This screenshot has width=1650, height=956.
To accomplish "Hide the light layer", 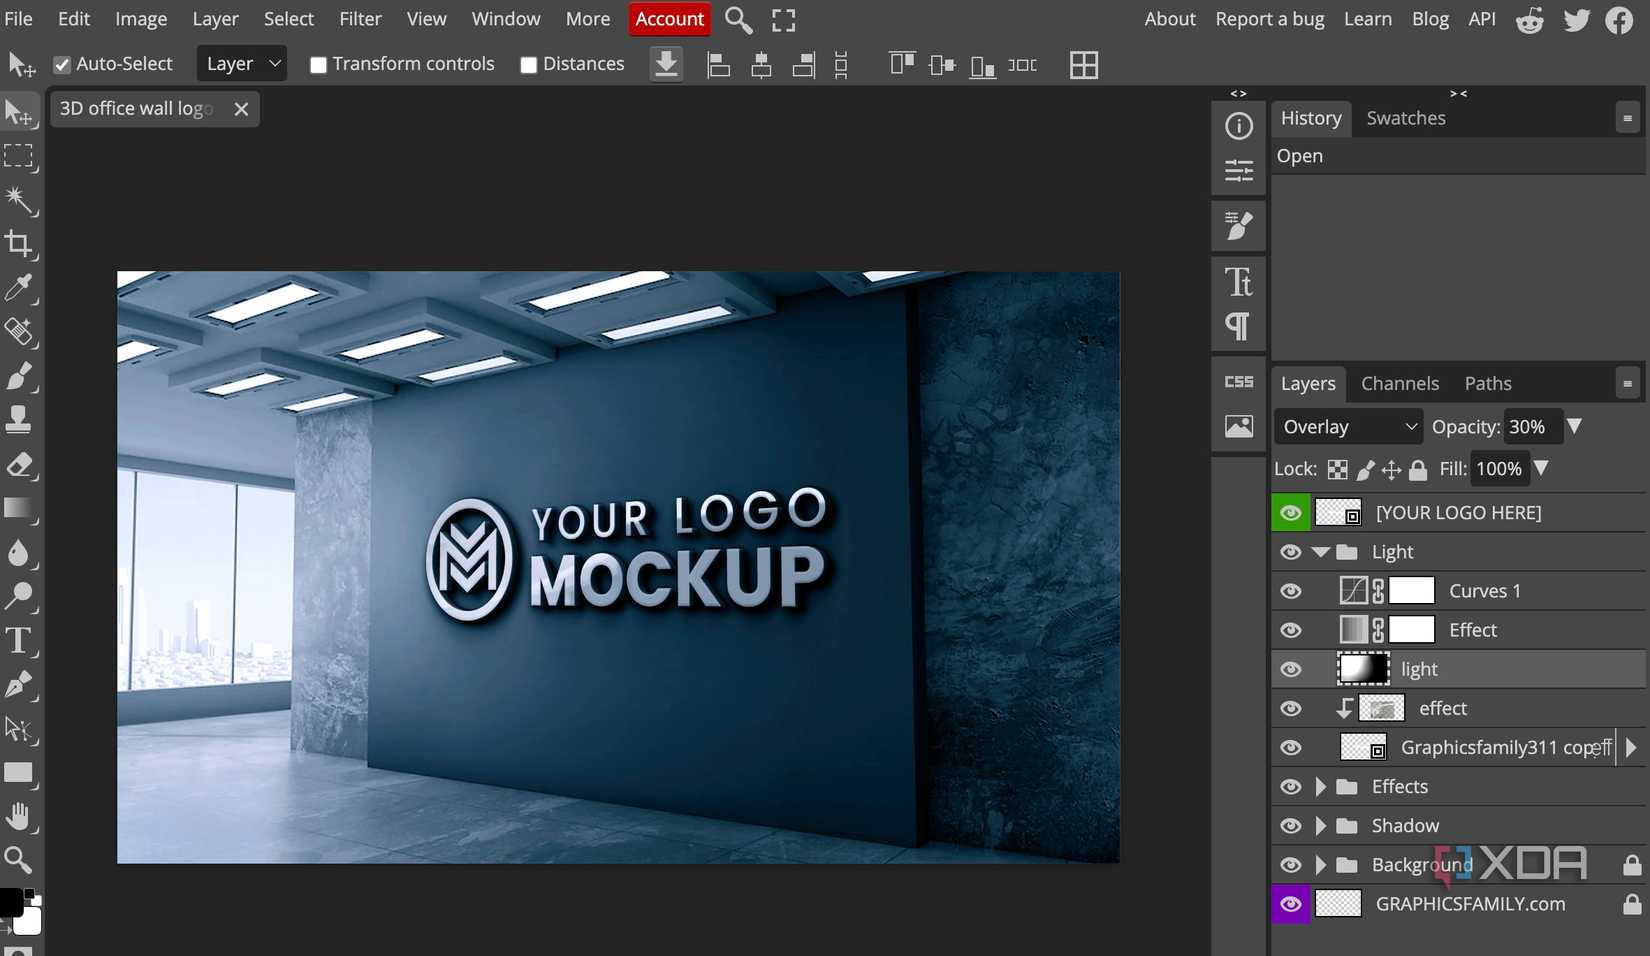I will click(1290, 669).
